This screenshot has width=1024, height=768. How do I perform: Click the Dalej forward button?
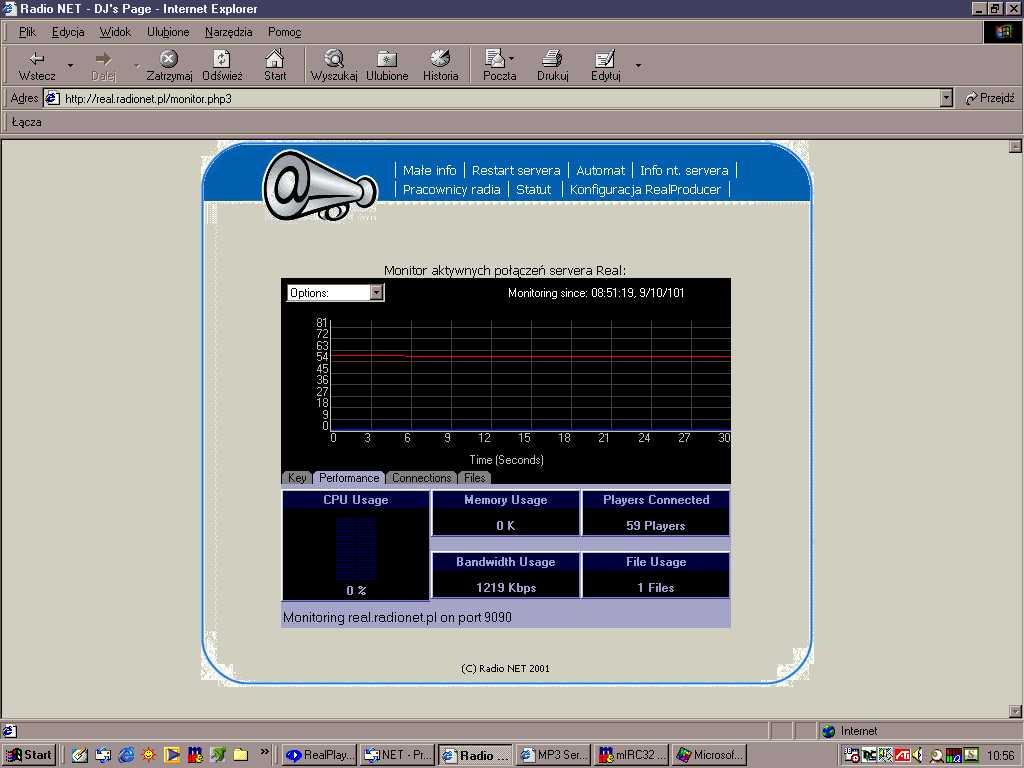103,65
